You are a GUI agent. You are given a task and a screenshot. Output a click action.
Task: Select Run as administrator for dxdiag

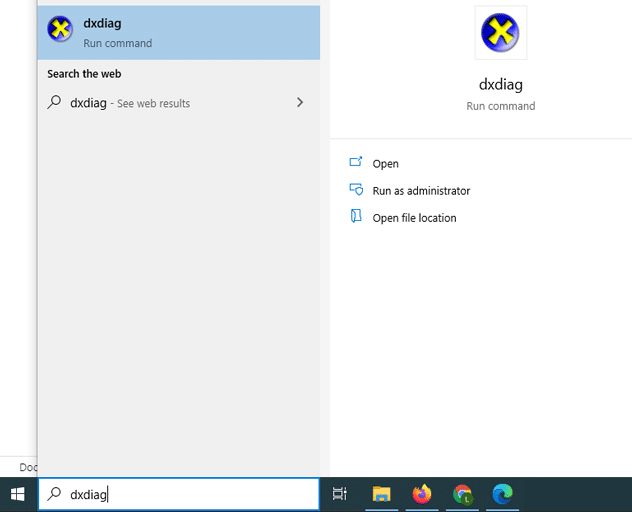tap(421, 191)
